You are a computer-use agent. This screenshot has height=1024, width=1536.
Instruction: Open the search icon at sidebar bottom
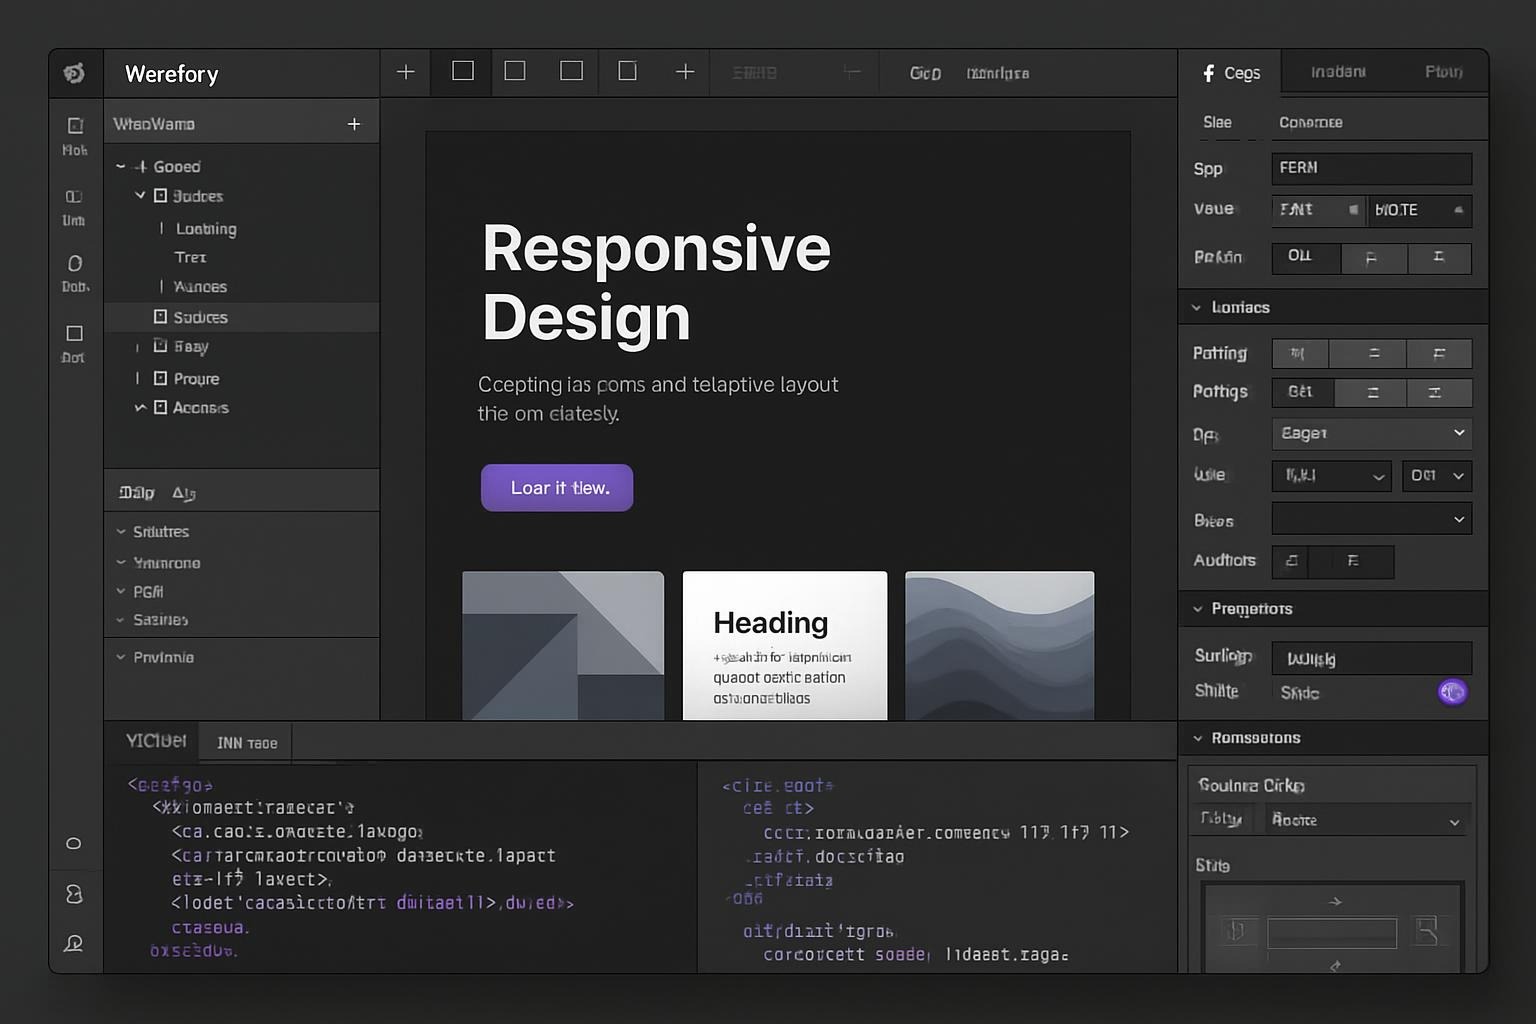tap(74, 943)
